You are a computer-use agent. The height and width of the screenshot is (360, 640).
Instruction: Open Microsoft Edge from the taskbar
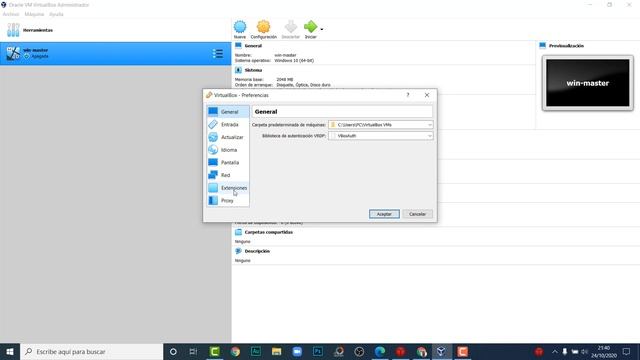[380, 351]
